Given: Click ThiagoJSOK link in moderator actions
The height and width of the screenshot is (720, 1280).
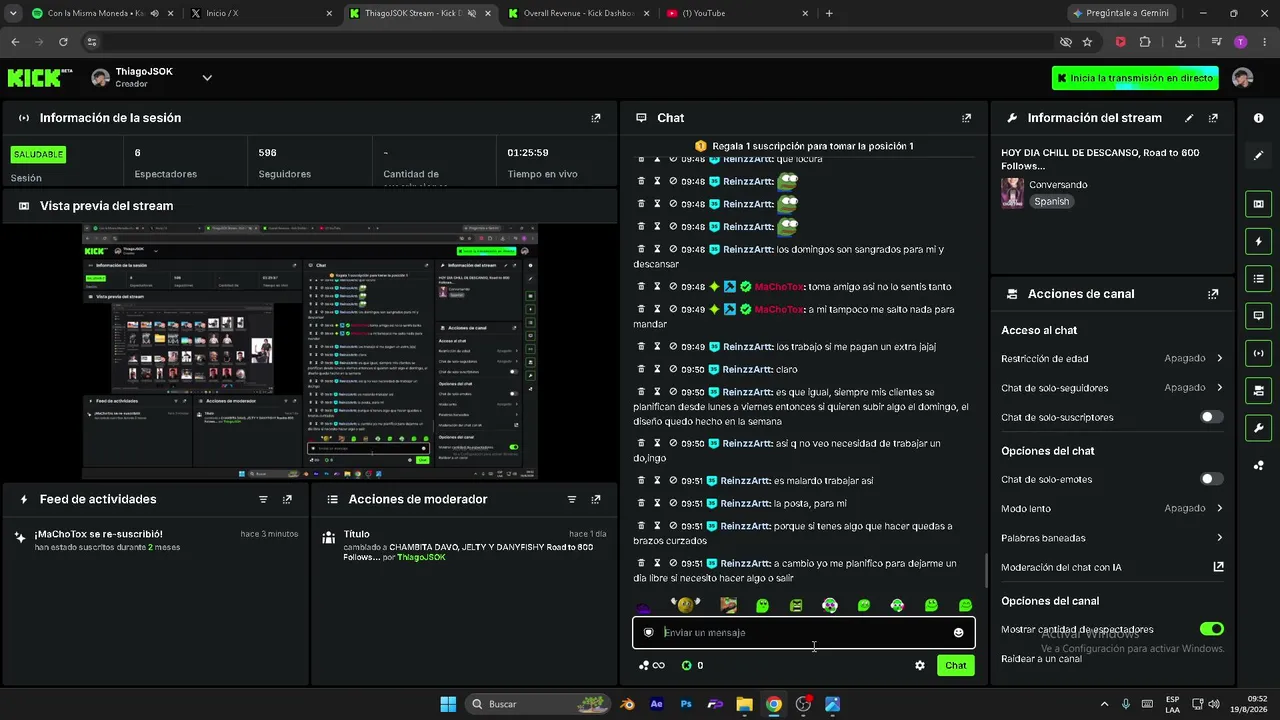Looking at the screenshot, I should pos(421,558).
